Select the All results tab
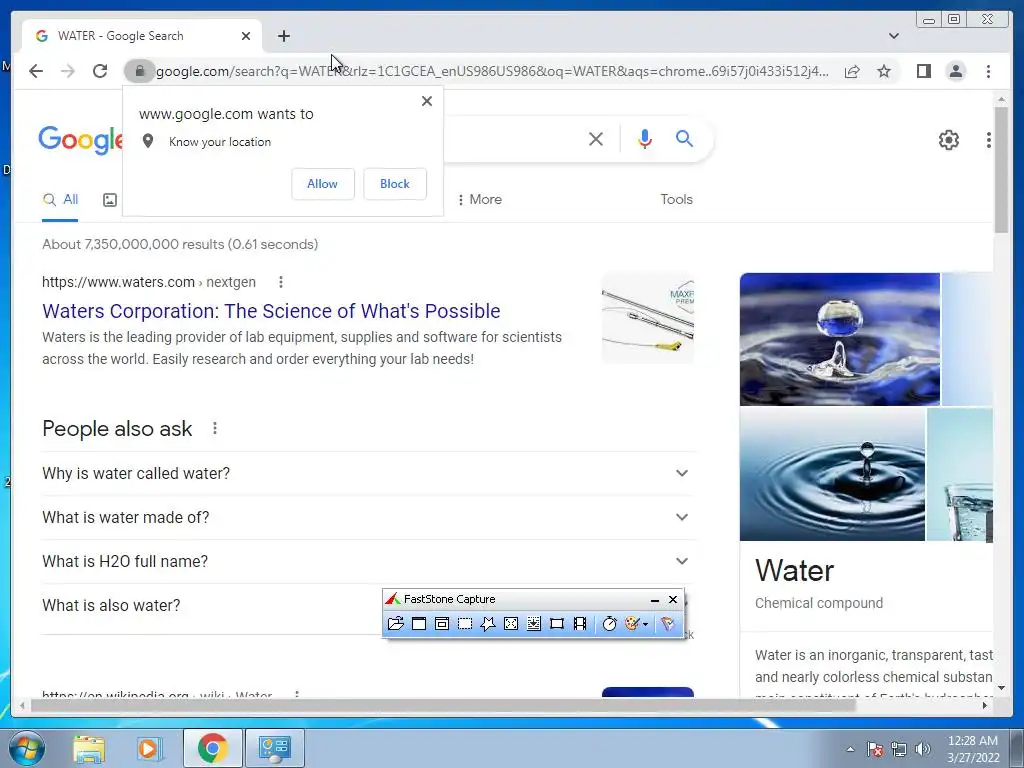1024x768 pixels. coord(60,200)
